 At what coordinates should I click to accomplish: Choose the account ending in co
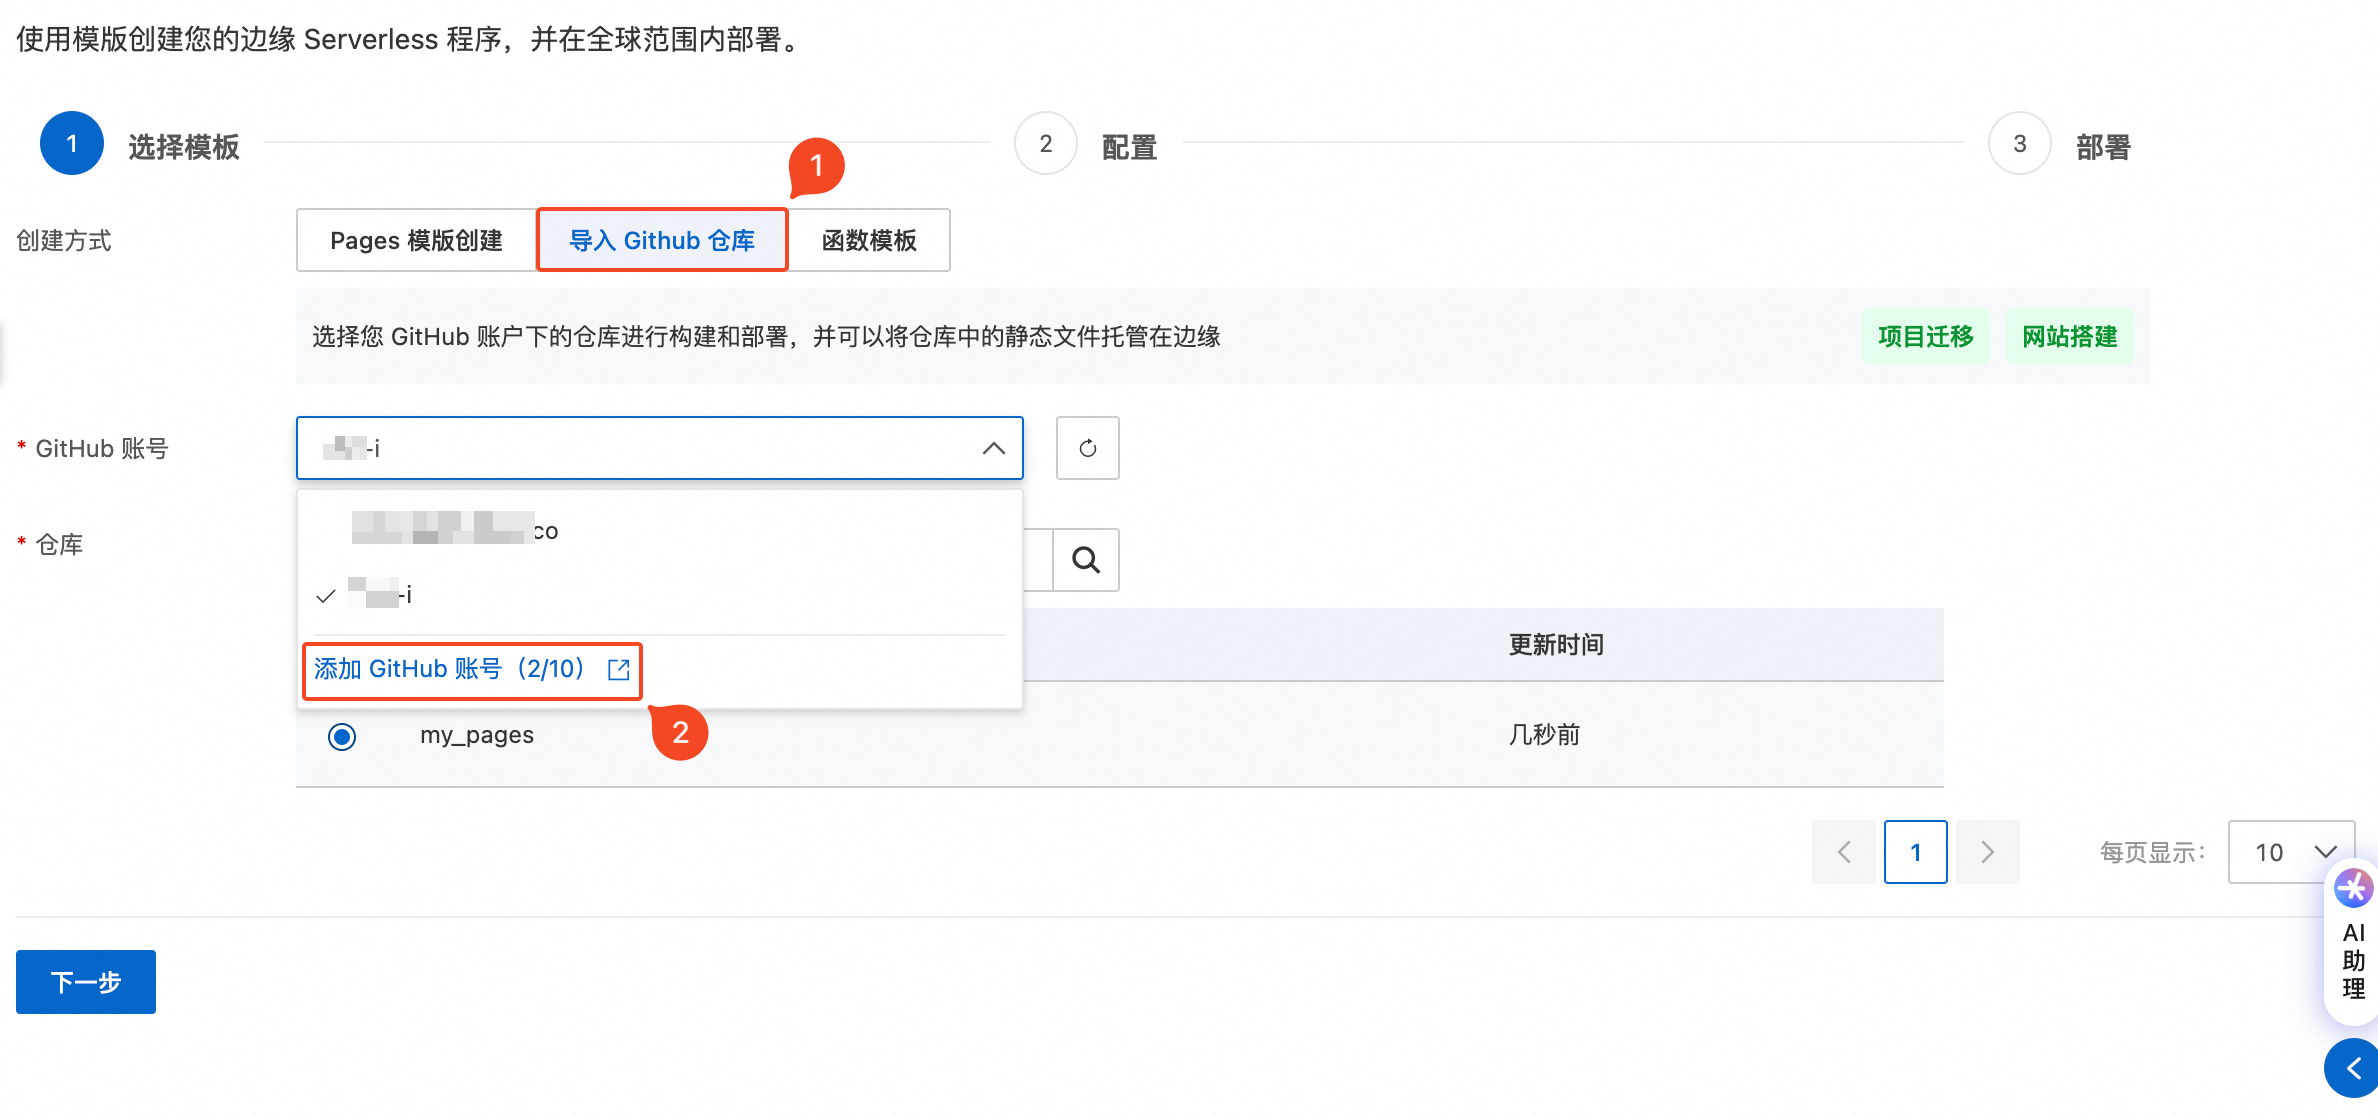(x=455, y=530)
